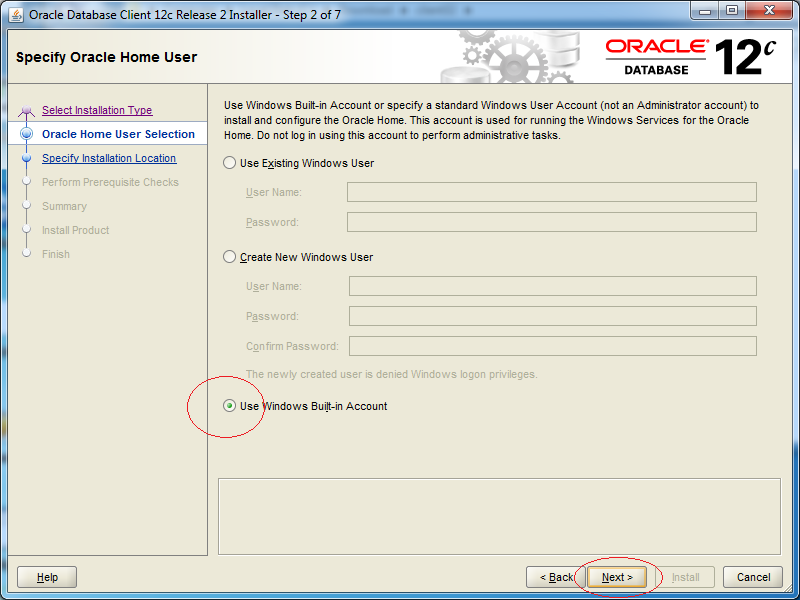Click the Specify Oracle Home User heading
This screenshot has width=800, height=600.
[x=106, y=57]
